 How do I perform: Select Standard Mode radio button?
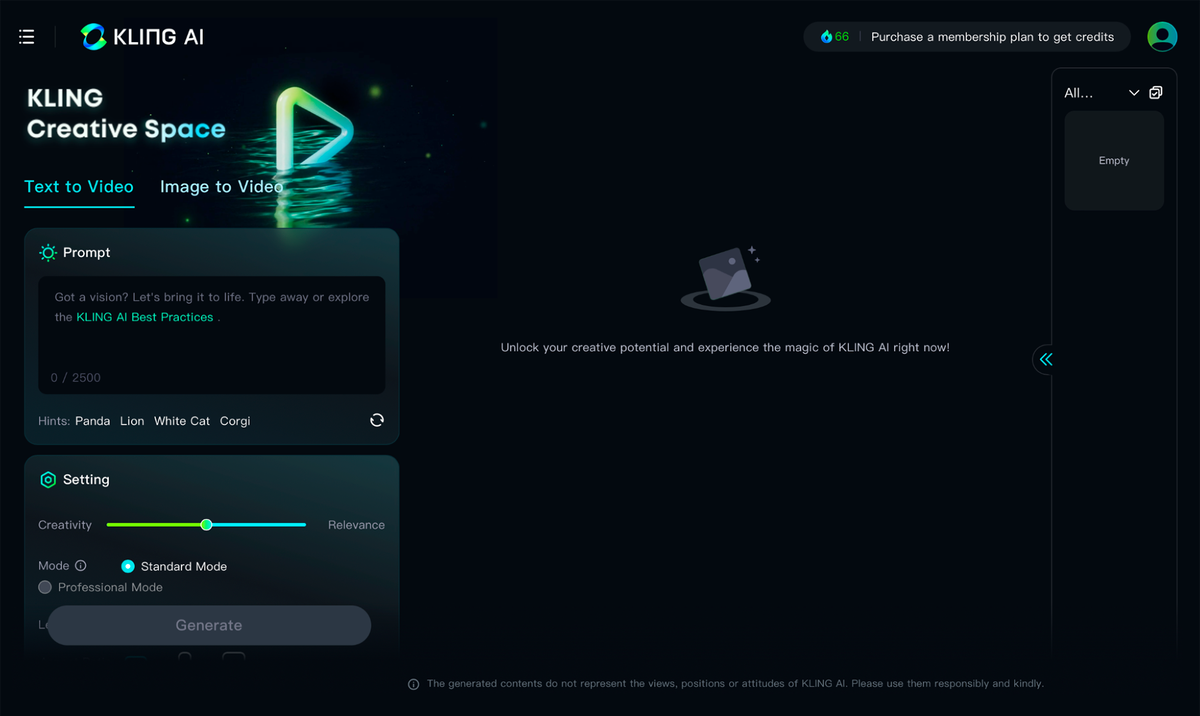point(128,566)
